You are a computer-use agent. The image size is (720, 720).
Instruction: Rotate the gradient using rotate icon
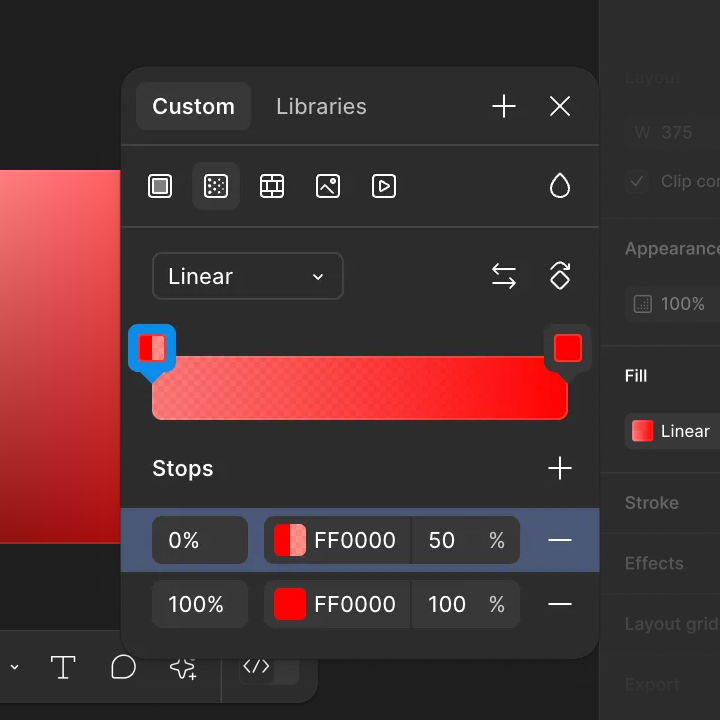coord(560,276)
